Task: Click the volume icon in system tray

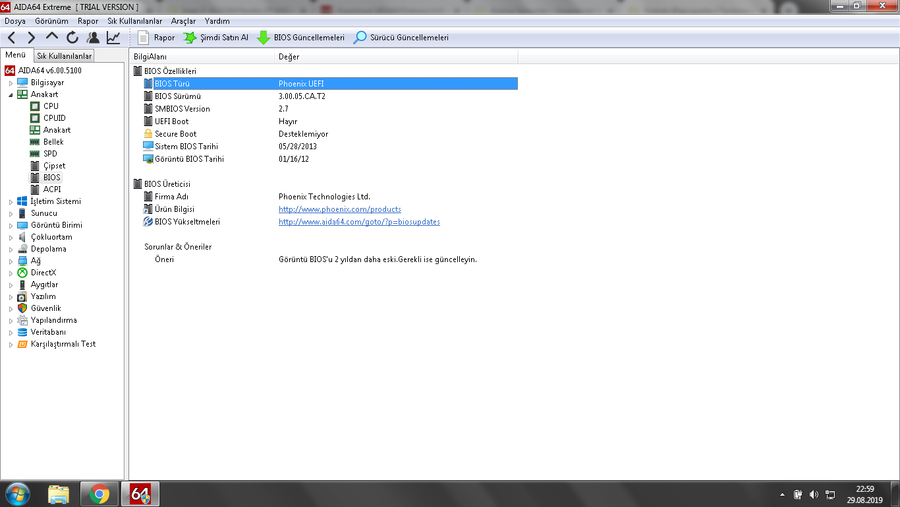Action: 813,494
